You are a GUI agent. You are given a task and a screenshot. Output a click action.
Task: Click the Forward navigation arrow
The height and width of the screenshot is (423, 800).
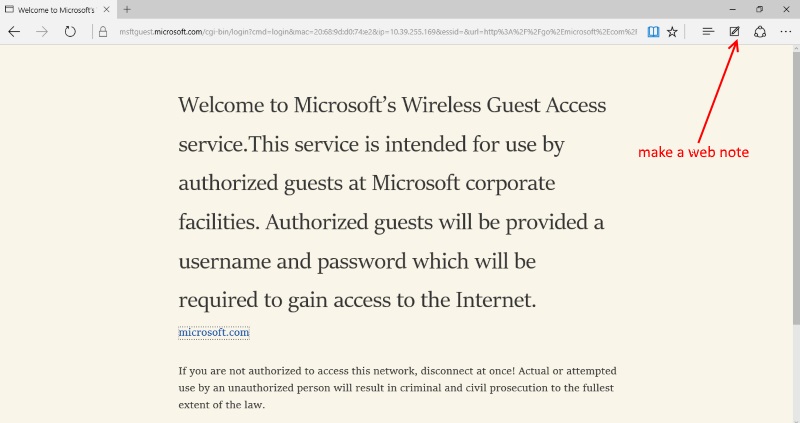[x=42, y=31]
